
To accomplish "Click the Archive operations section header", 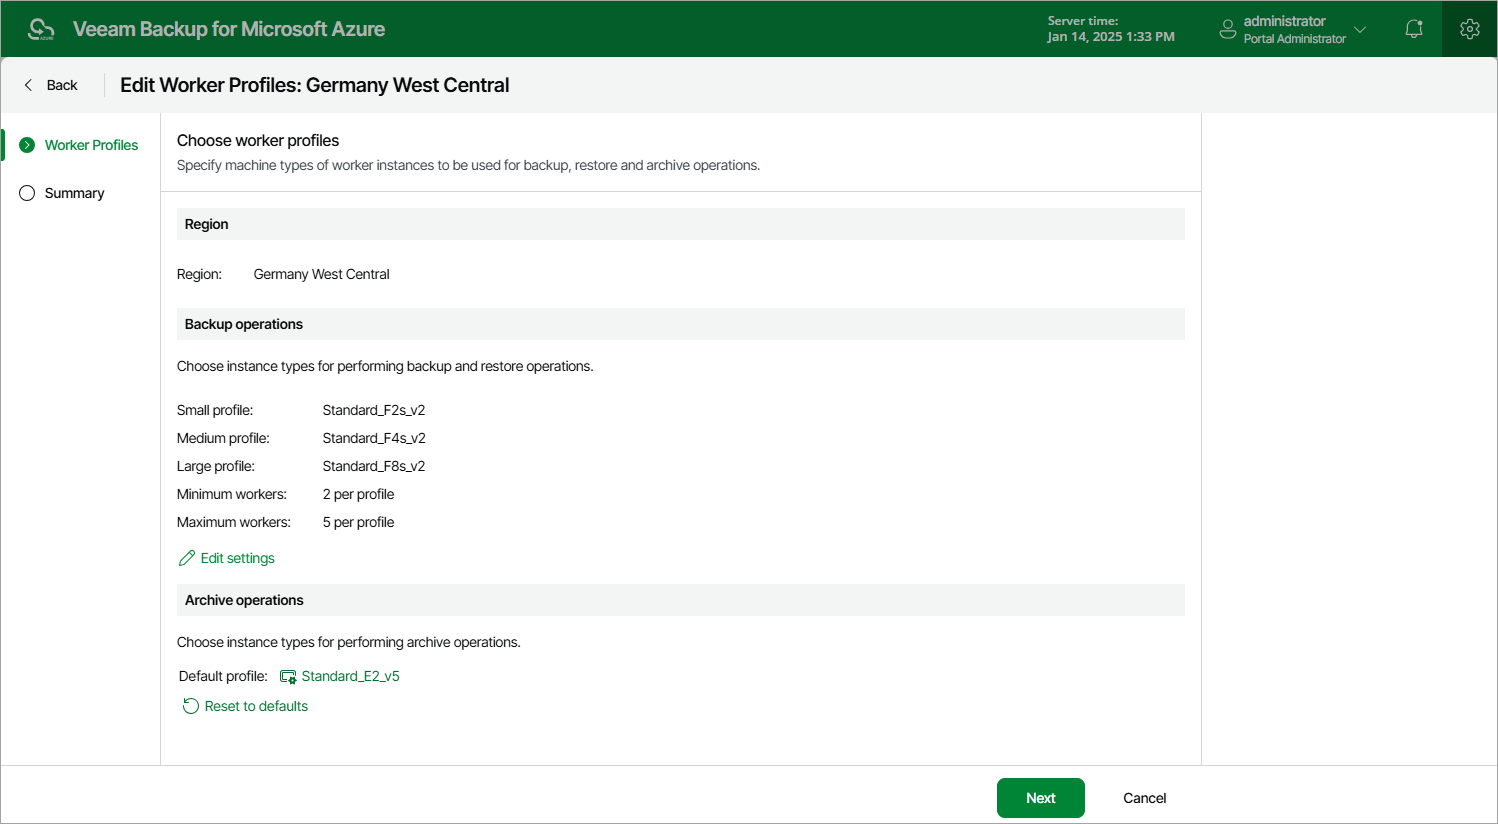I will [681, 600].
